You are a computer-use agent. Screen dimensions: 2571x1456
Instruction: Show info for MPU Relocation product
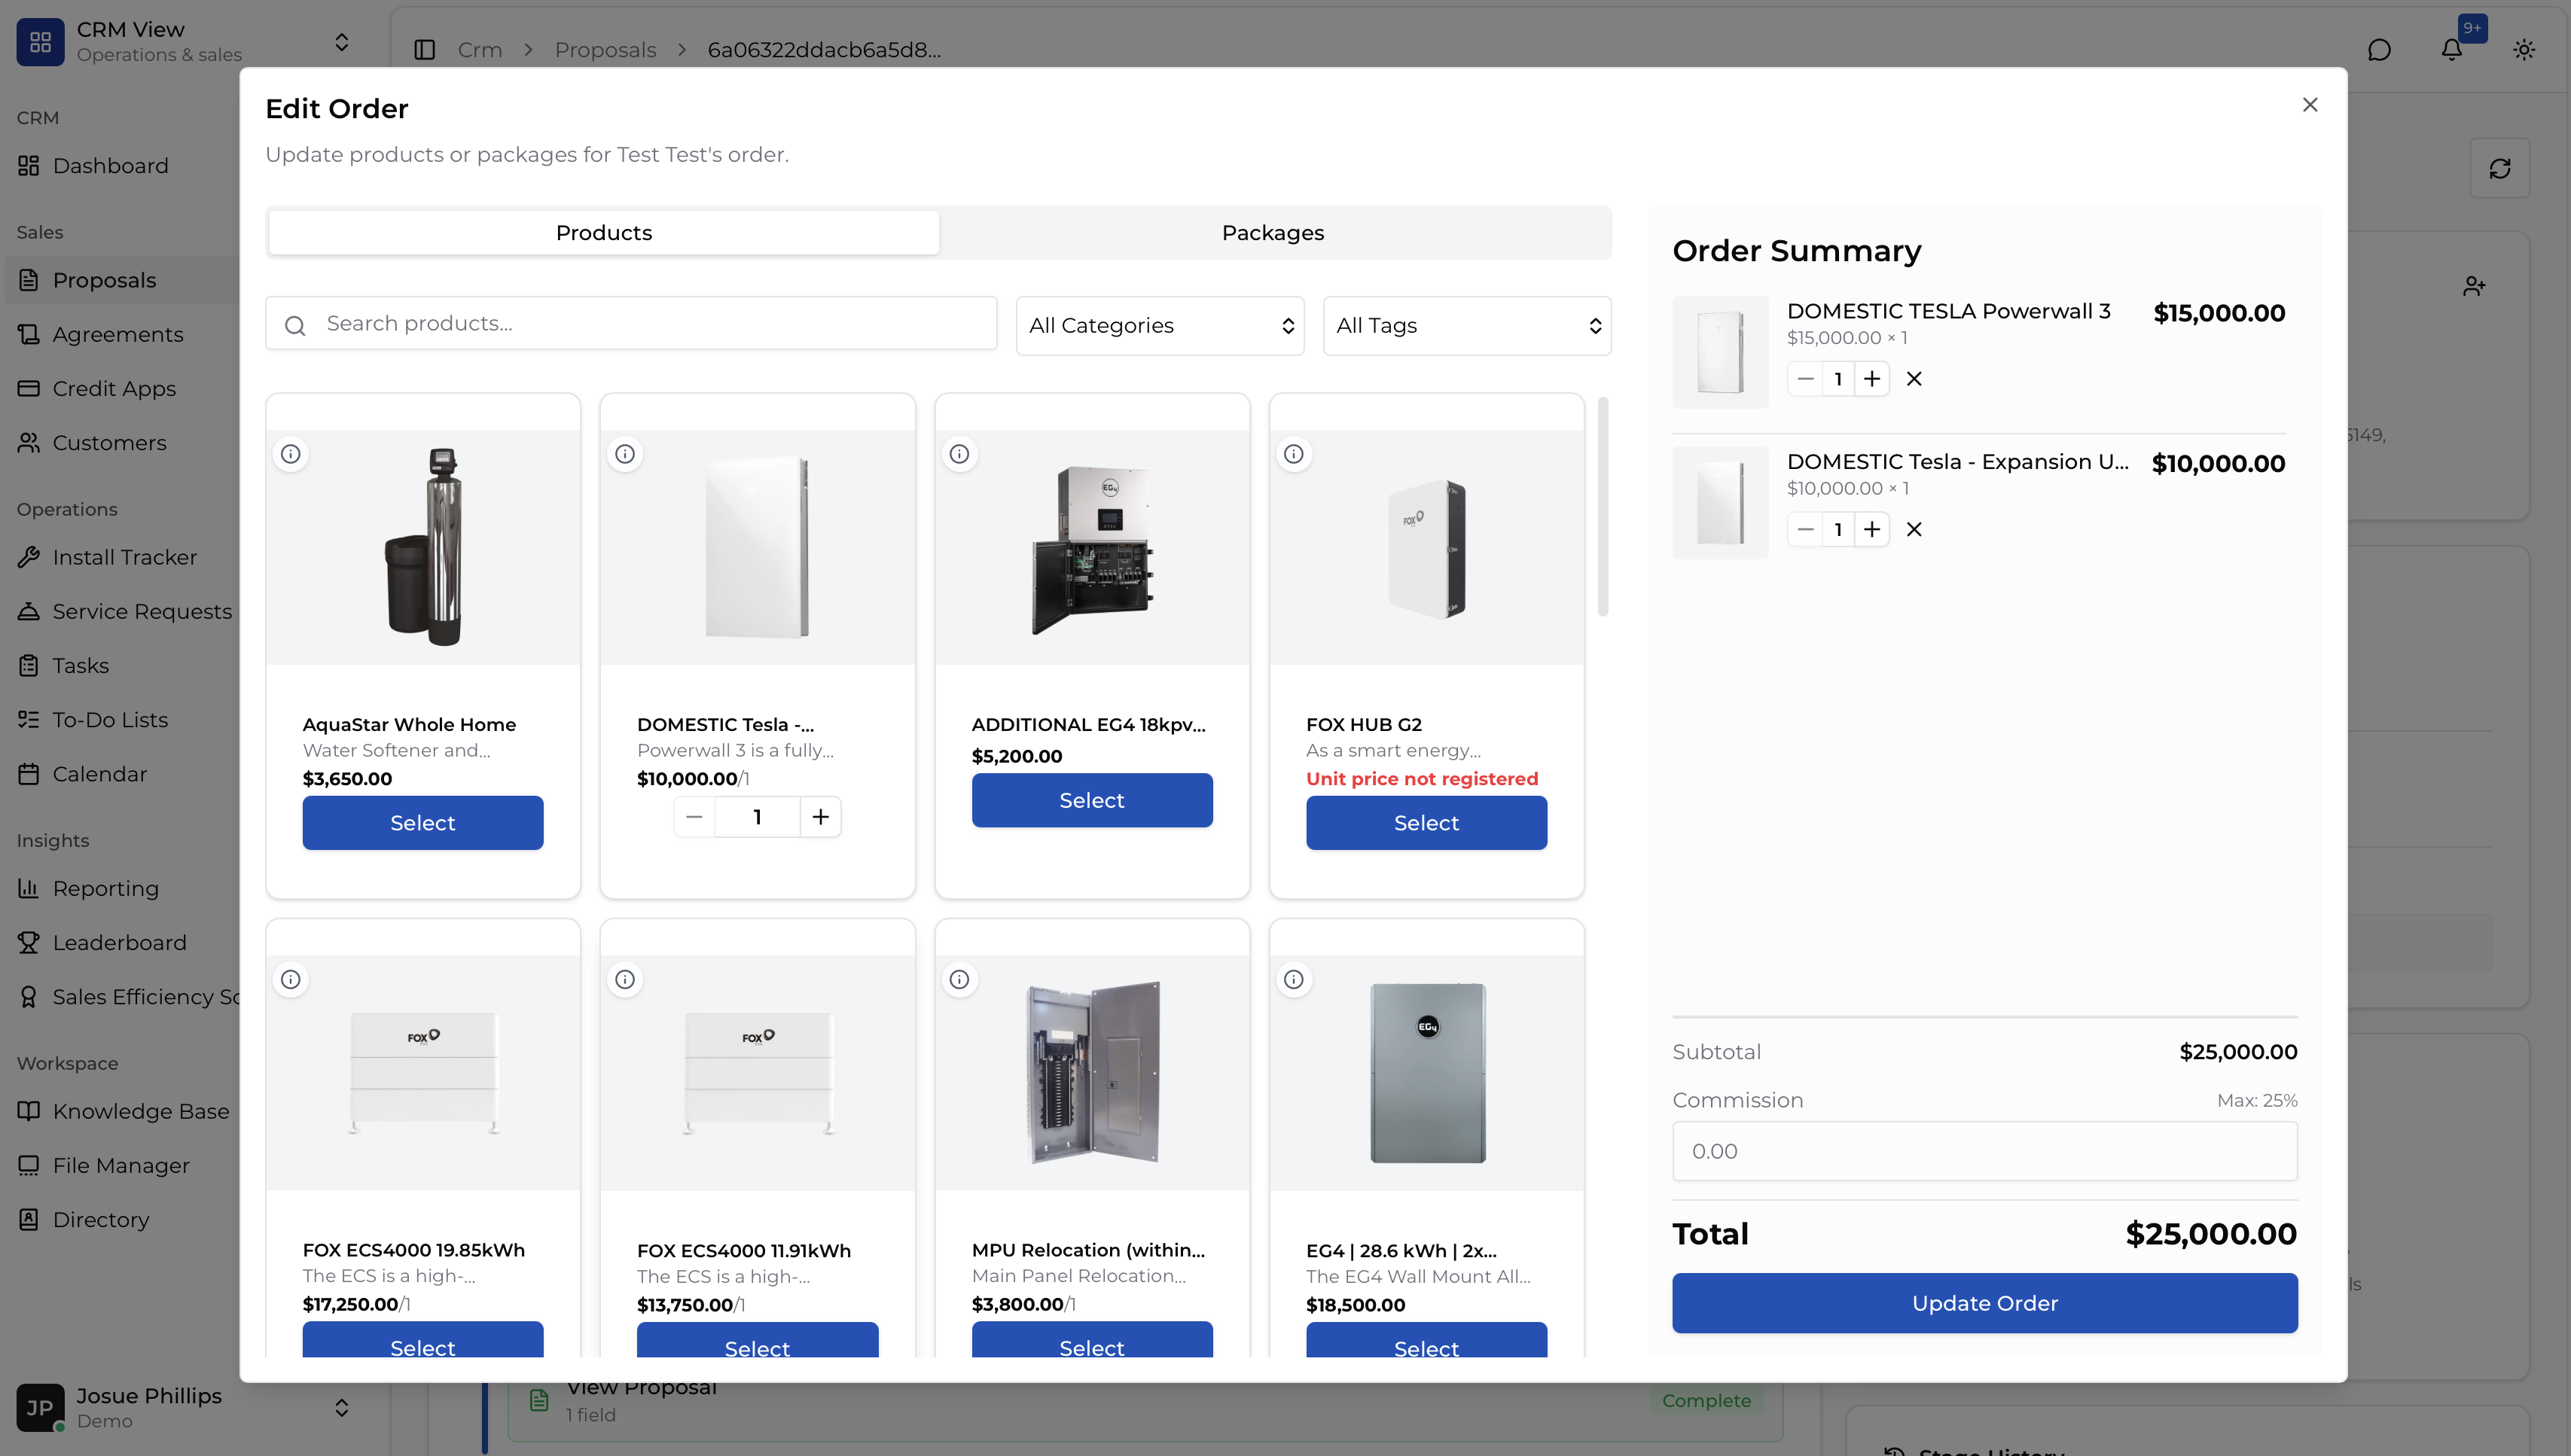pos(959,979)
